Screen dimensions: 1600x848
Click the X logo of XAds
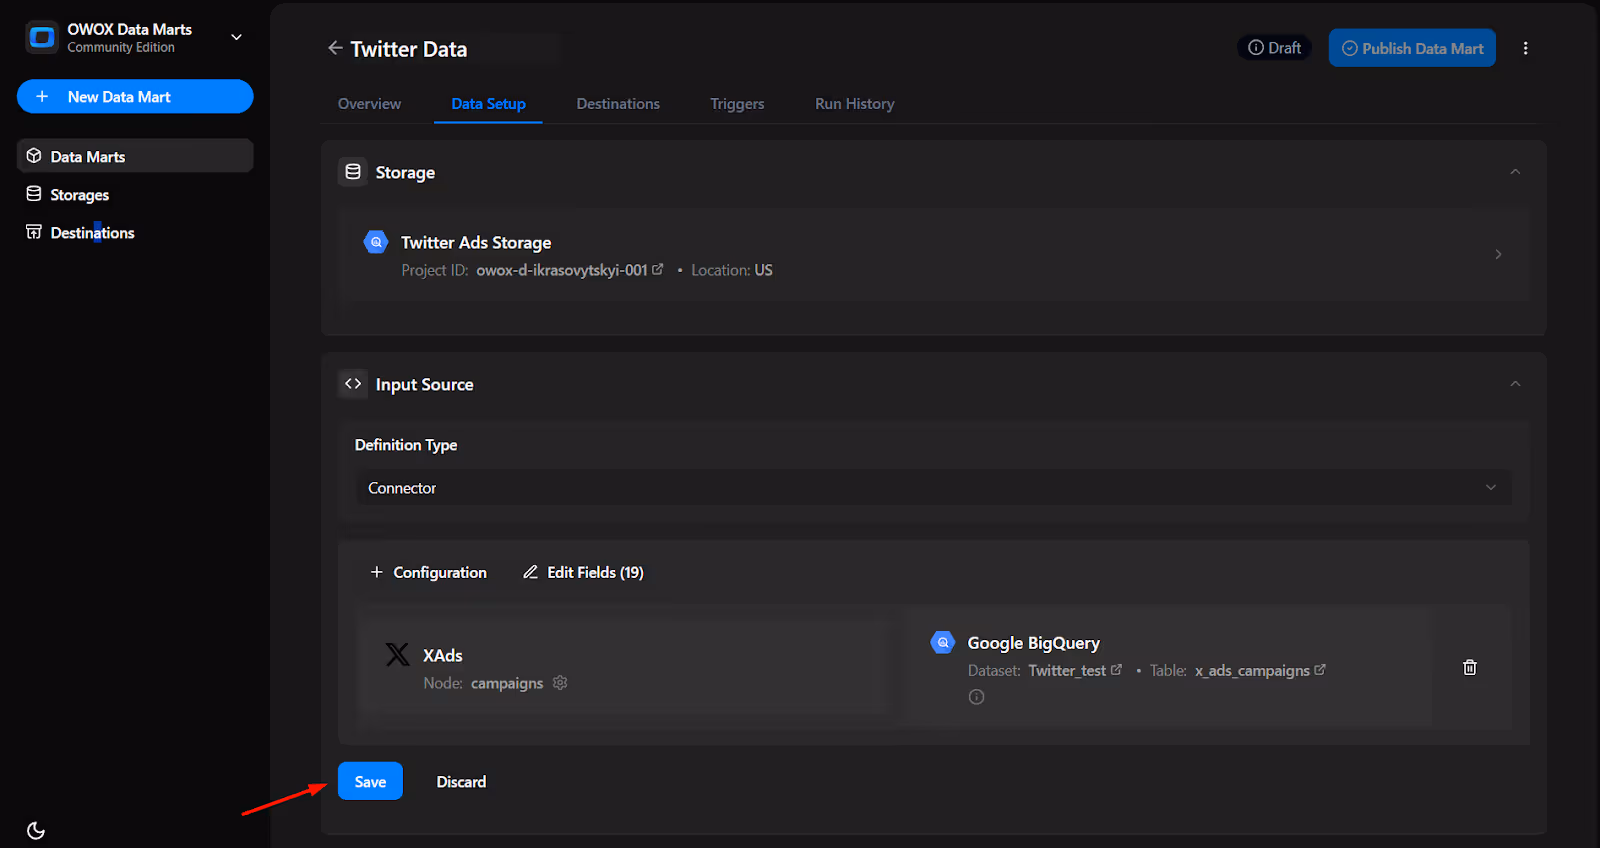point(397,655)
